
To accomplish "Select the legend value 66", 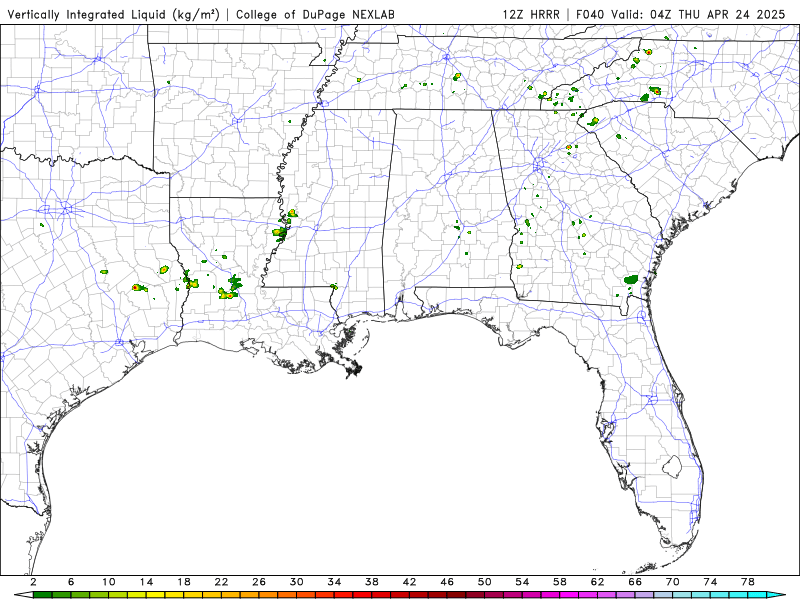I will click(635, 582).
